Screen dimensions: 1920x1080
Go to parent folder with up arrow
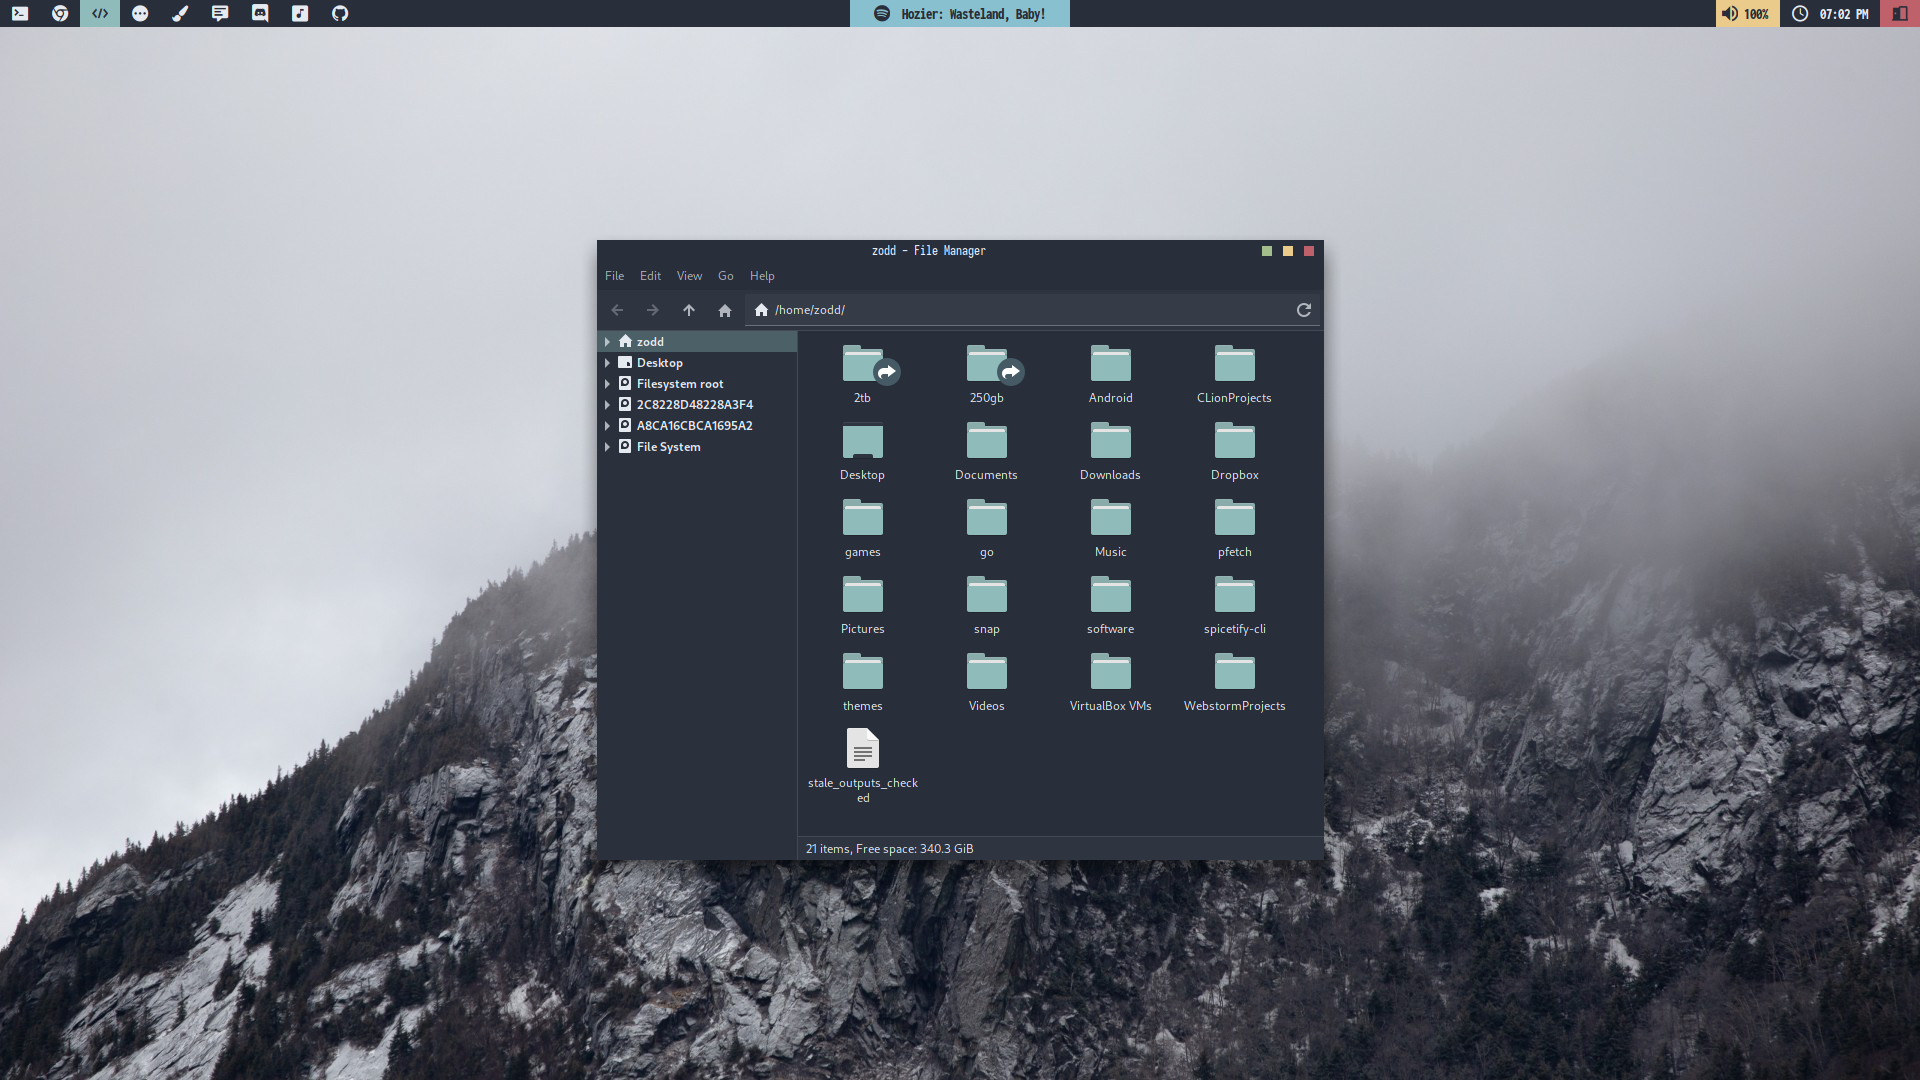click(x=689, y=310)
